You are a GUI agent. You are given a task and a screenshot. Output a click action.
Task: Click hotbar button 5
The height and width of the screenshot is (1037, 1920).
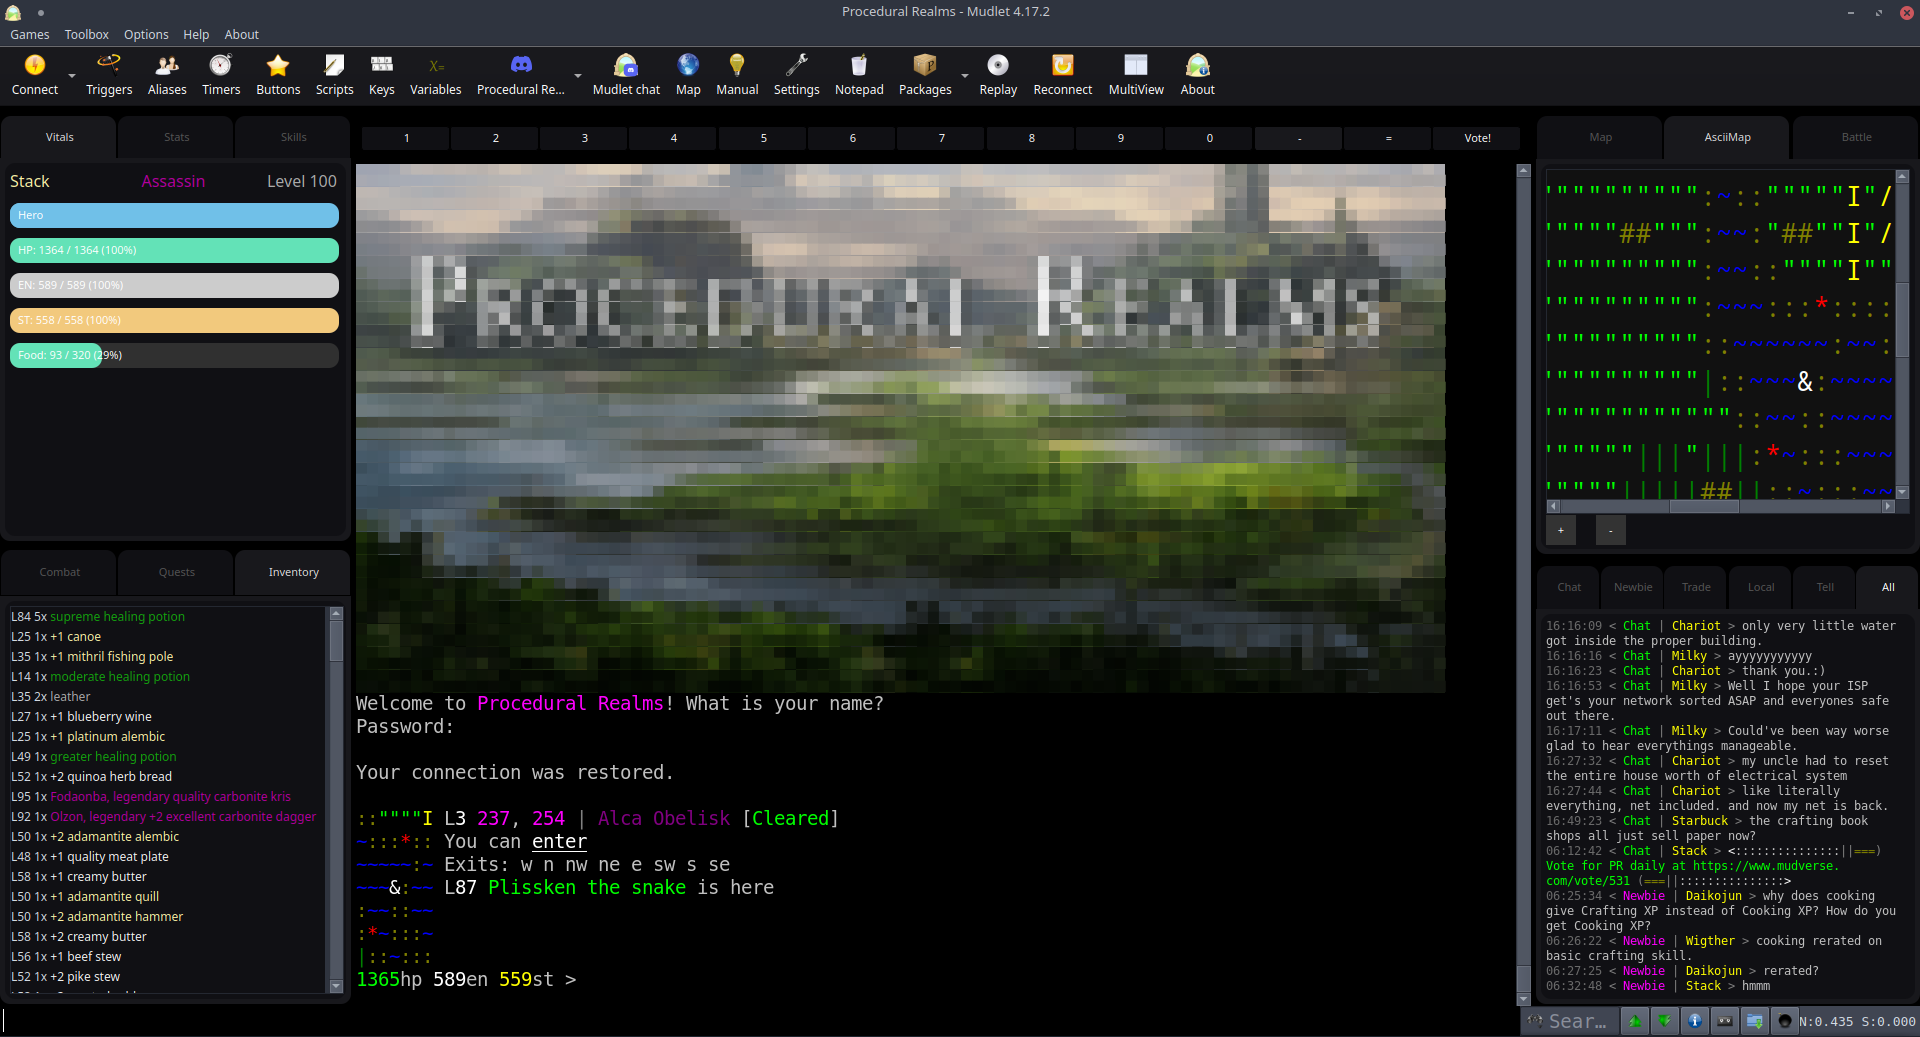tap(763, 138)
